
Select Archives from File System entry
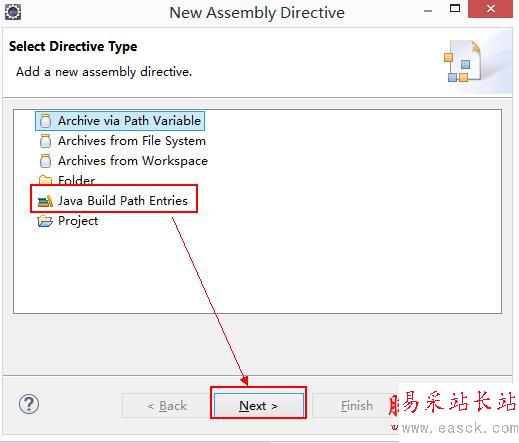(x=122, y=141)
